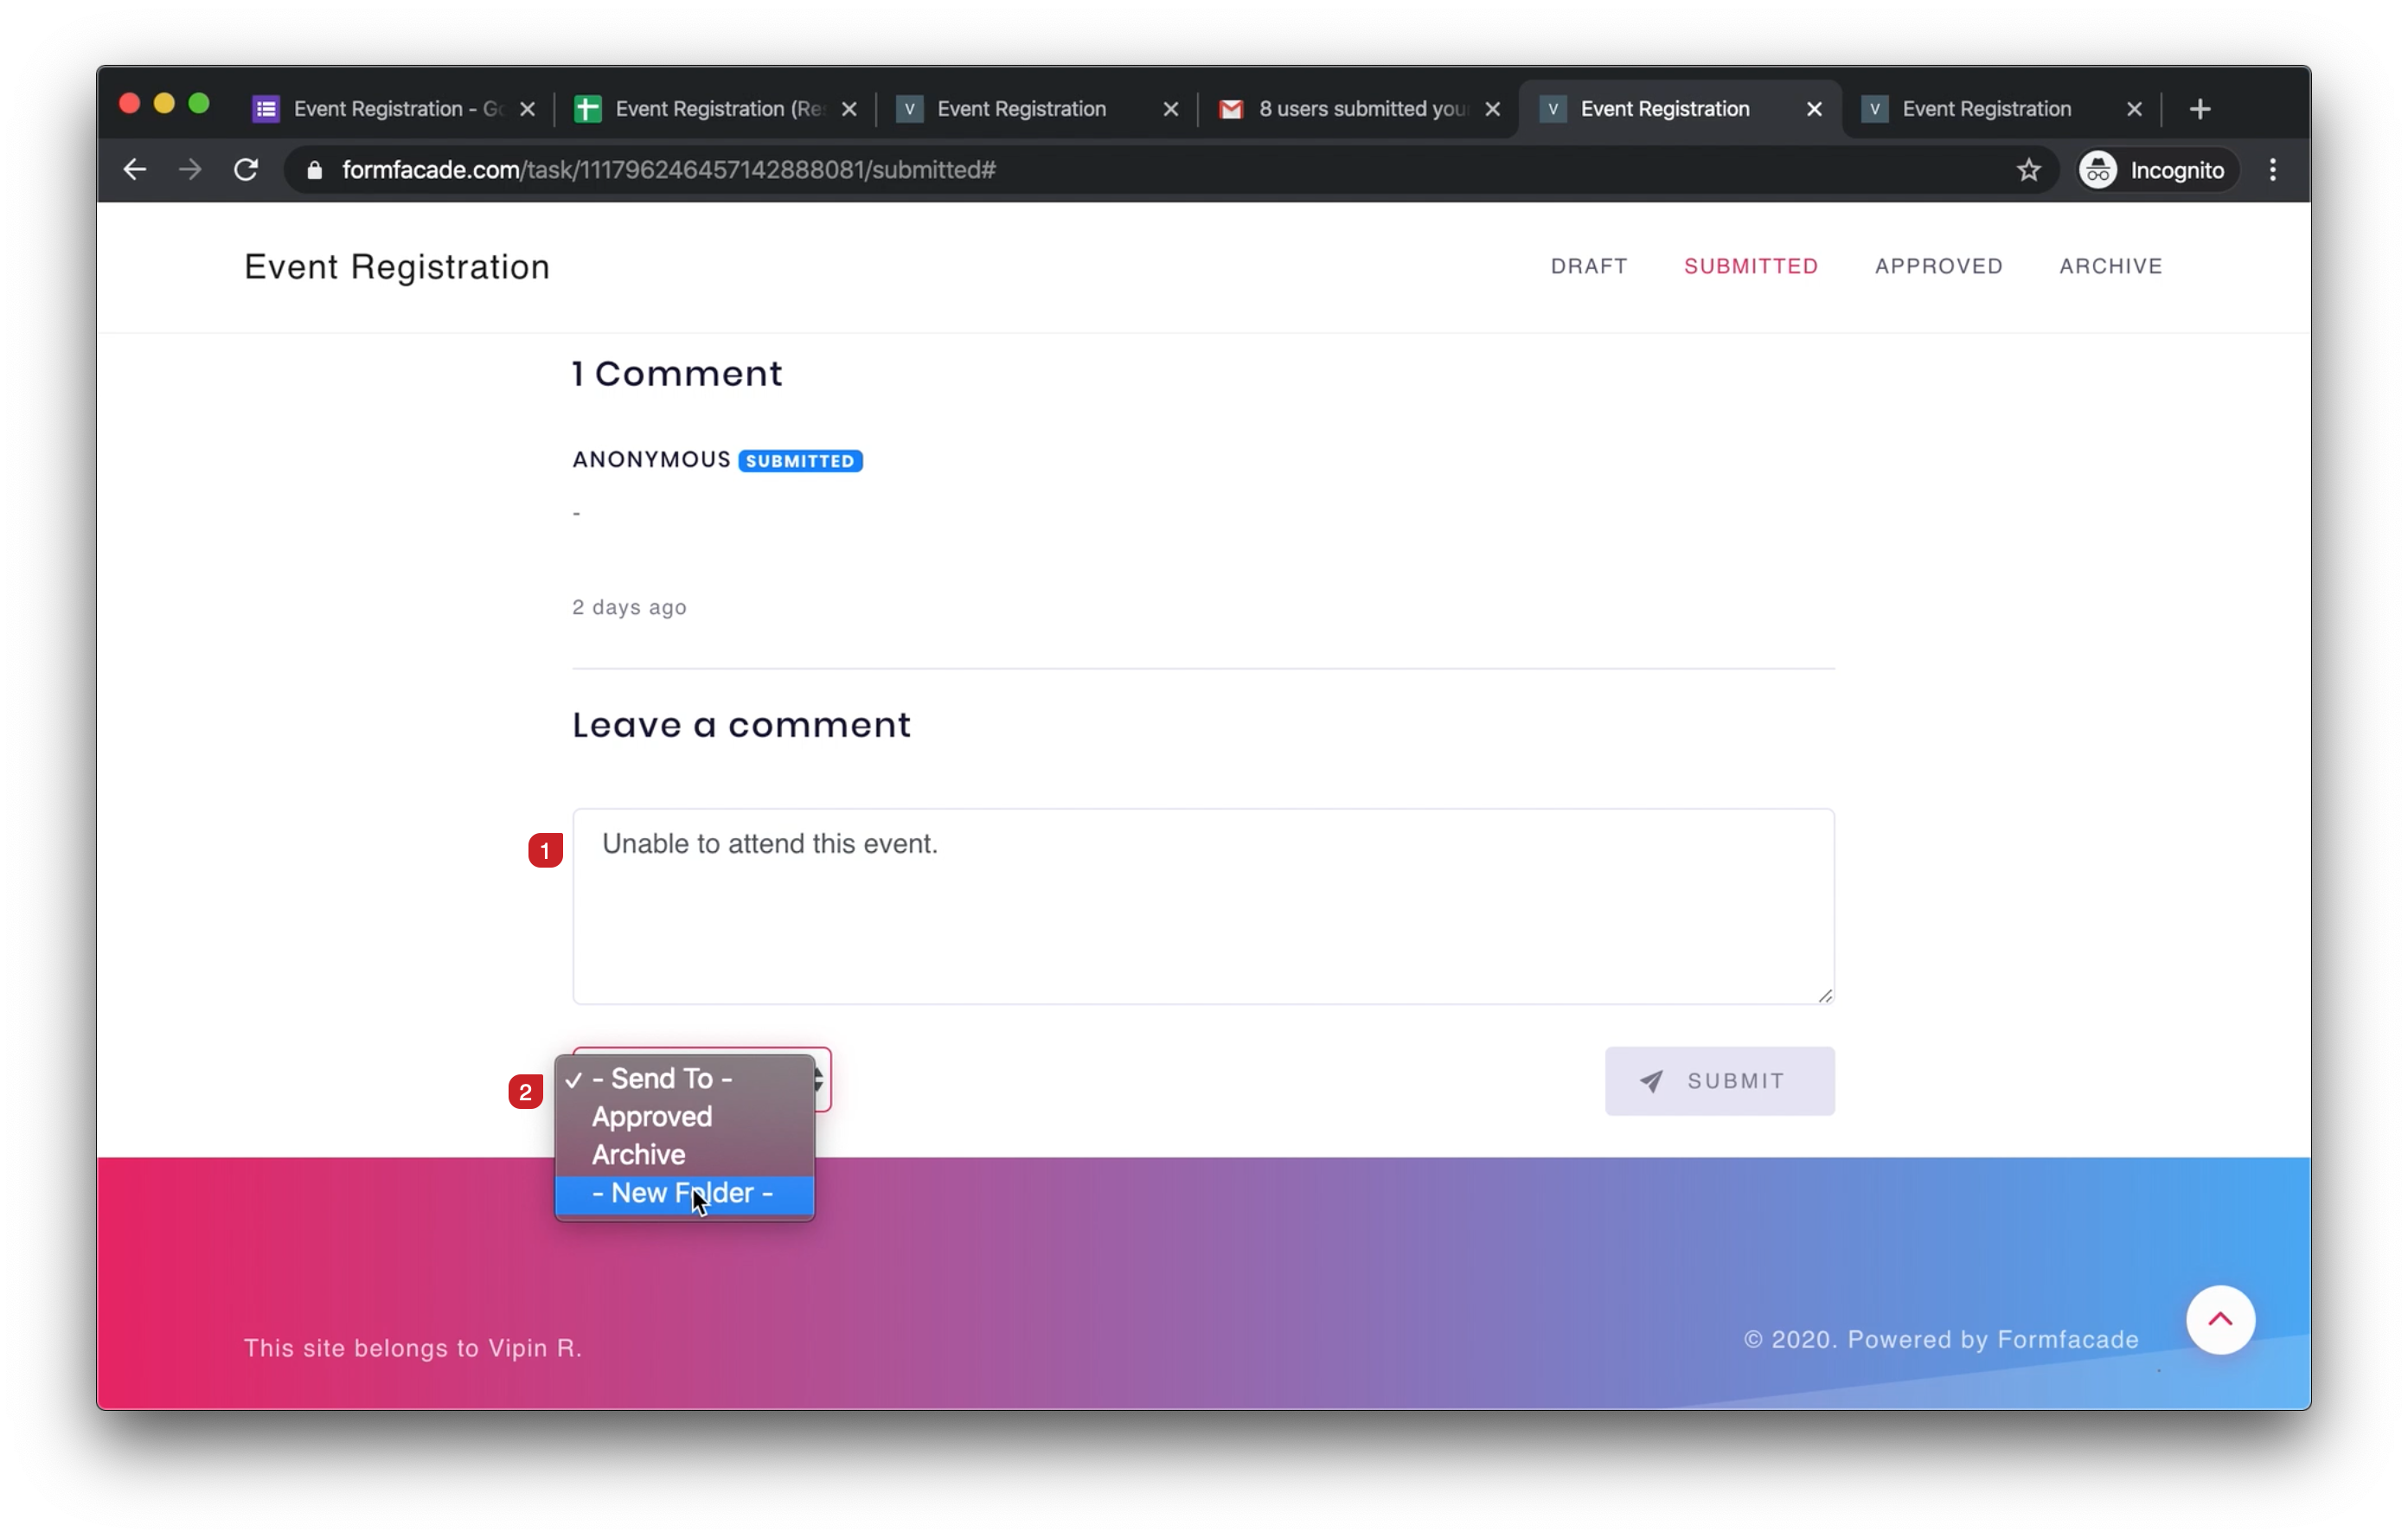Click the scroll-to-top chevron button

tap(2220, 1320)
